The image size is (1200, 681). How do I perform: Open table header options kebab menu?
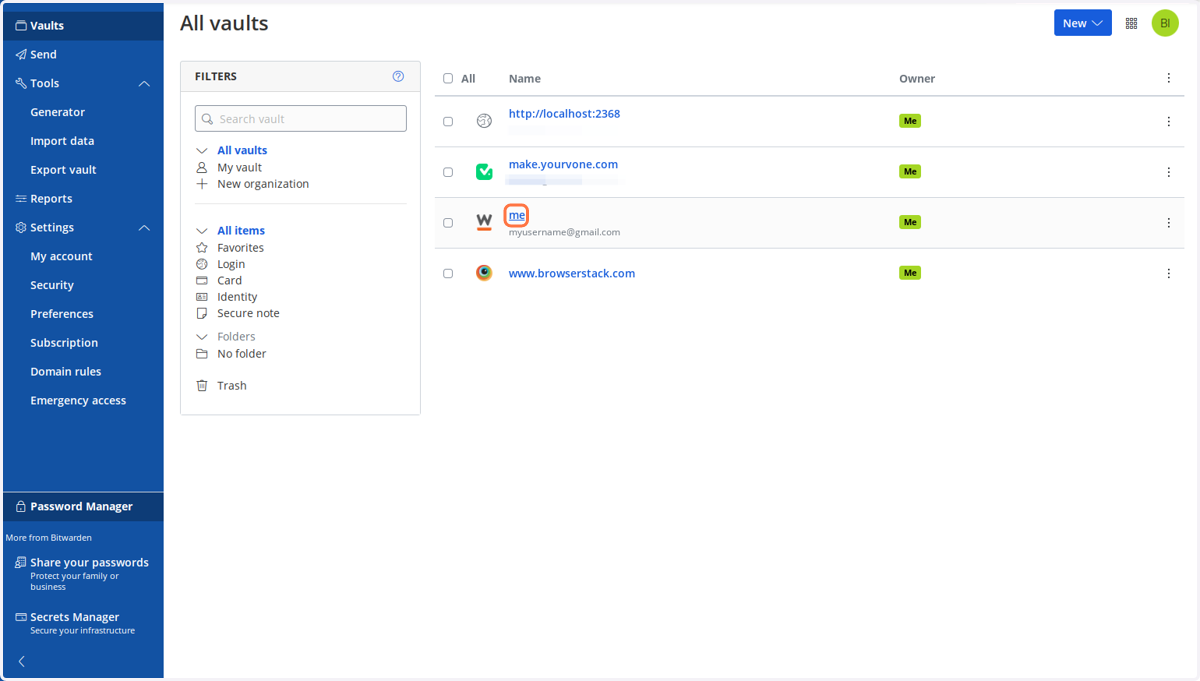pos(1169,78)
